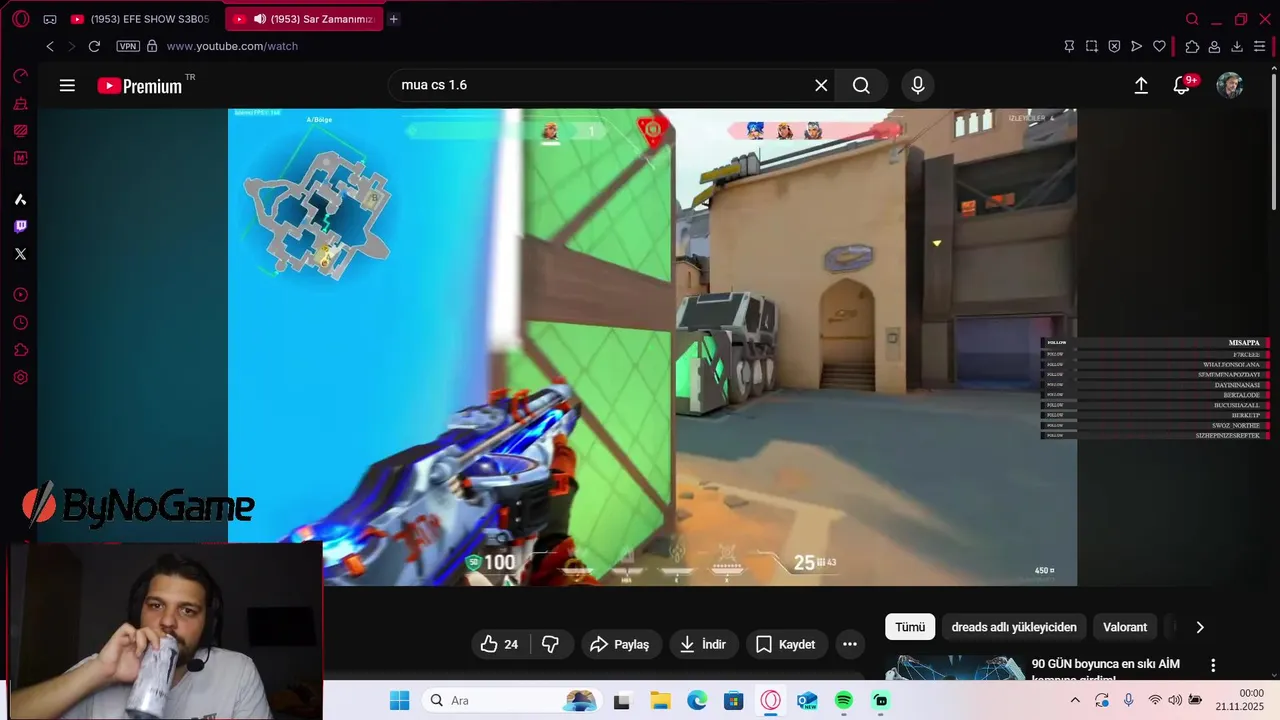Open more actions three-dot menu

click(850, 644)
